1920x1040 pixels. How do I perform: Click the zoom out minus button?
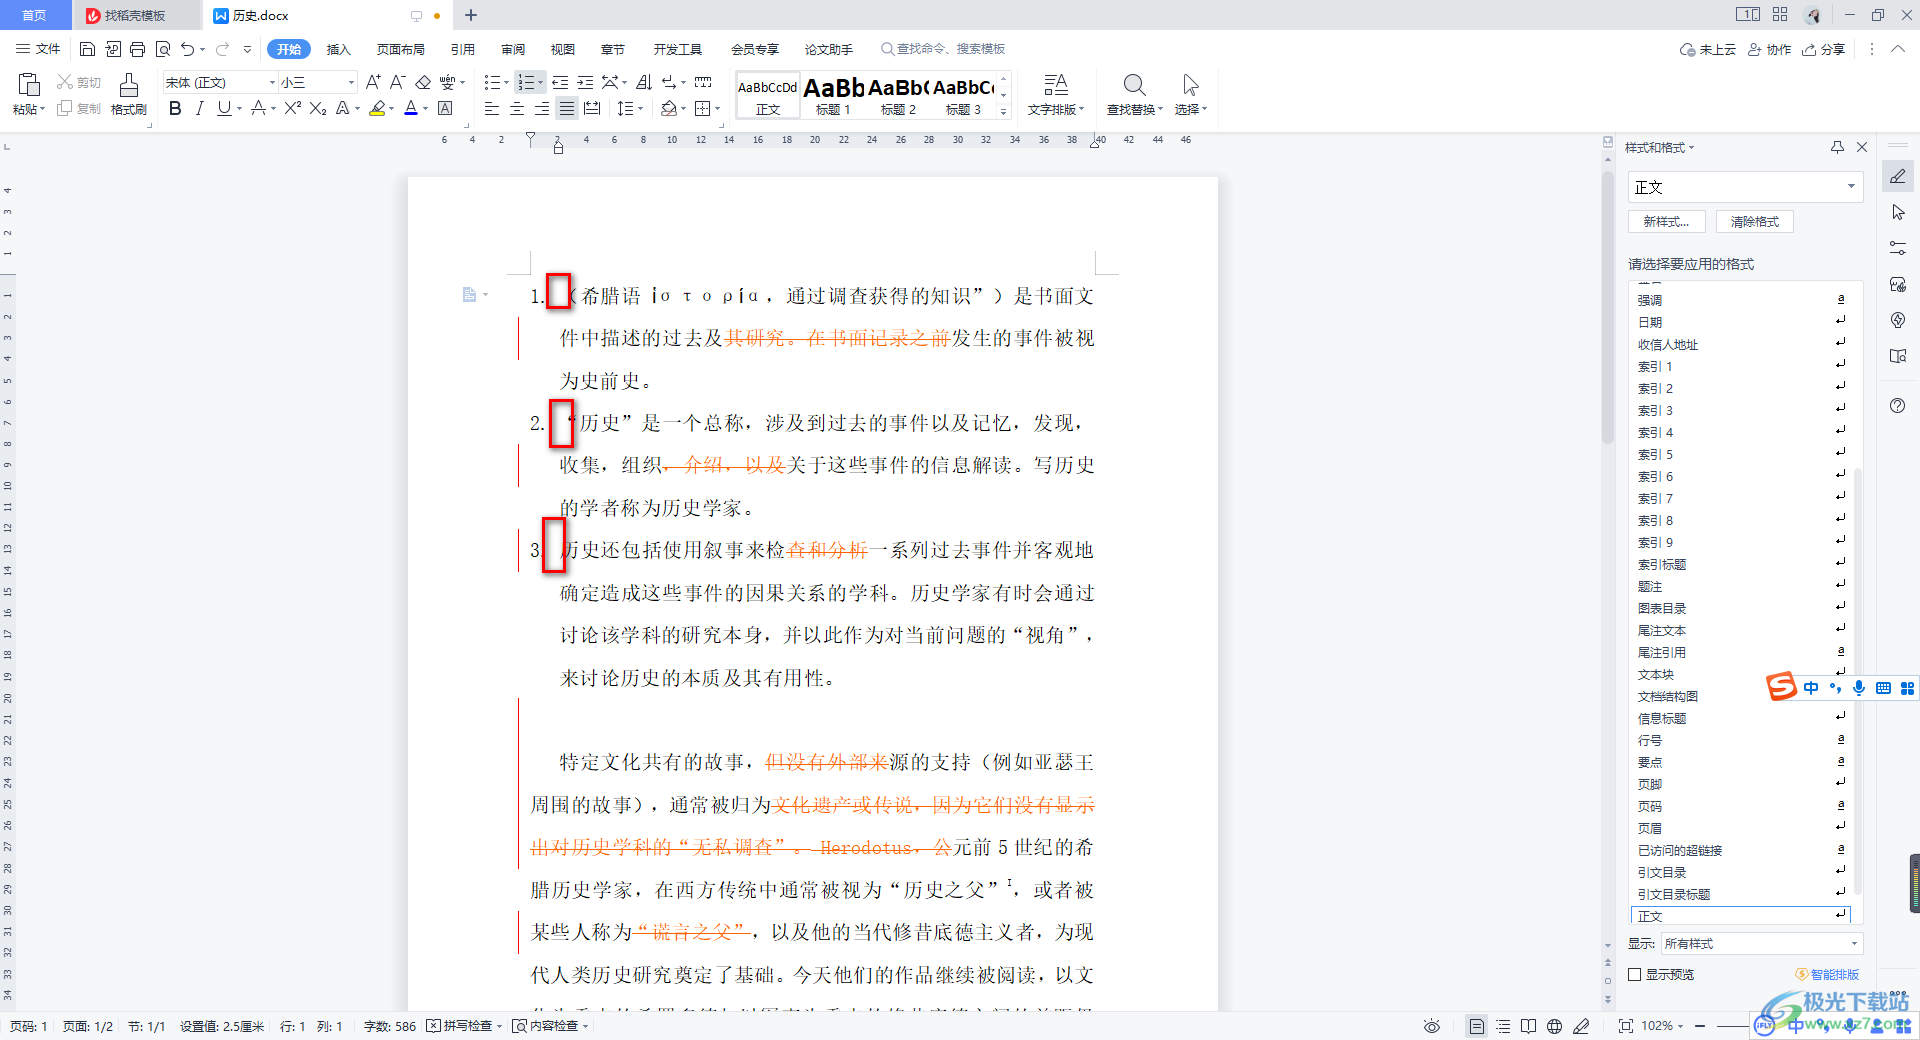1699,1026
